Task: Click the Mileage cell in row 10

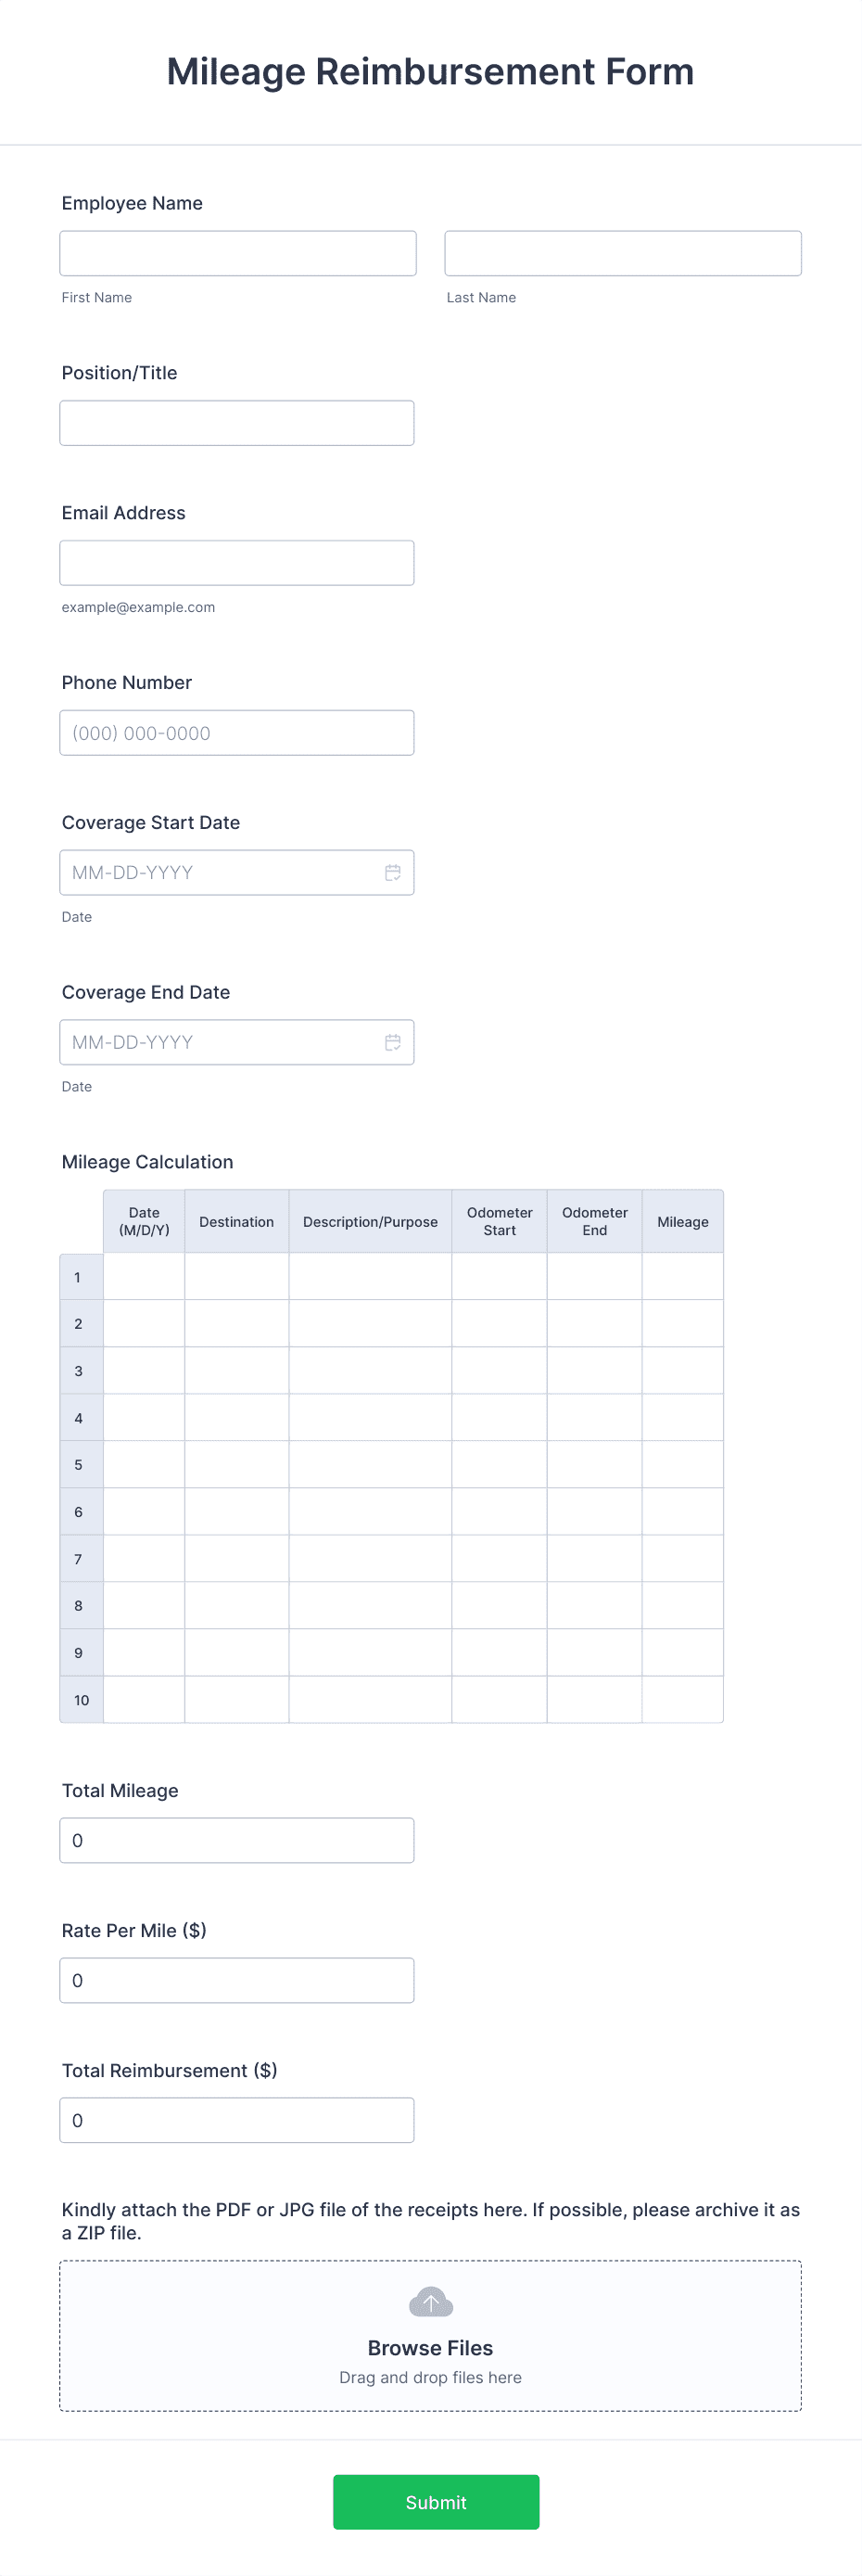Action: click(x=682, y=1699)
